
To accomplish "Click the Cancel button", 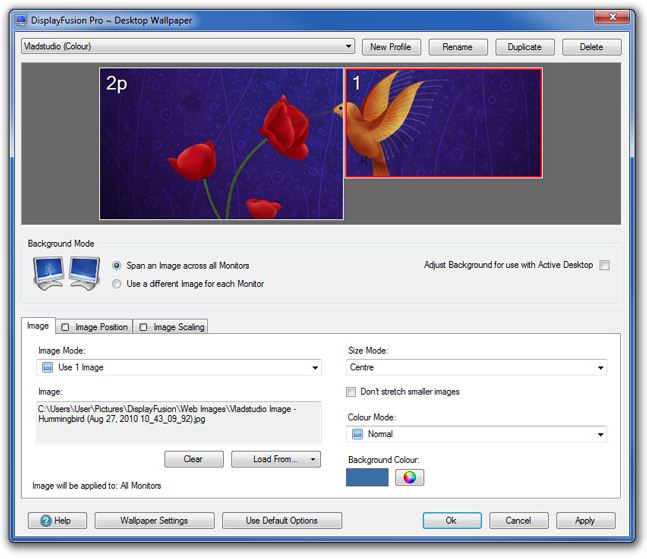I will click(519, 521).
